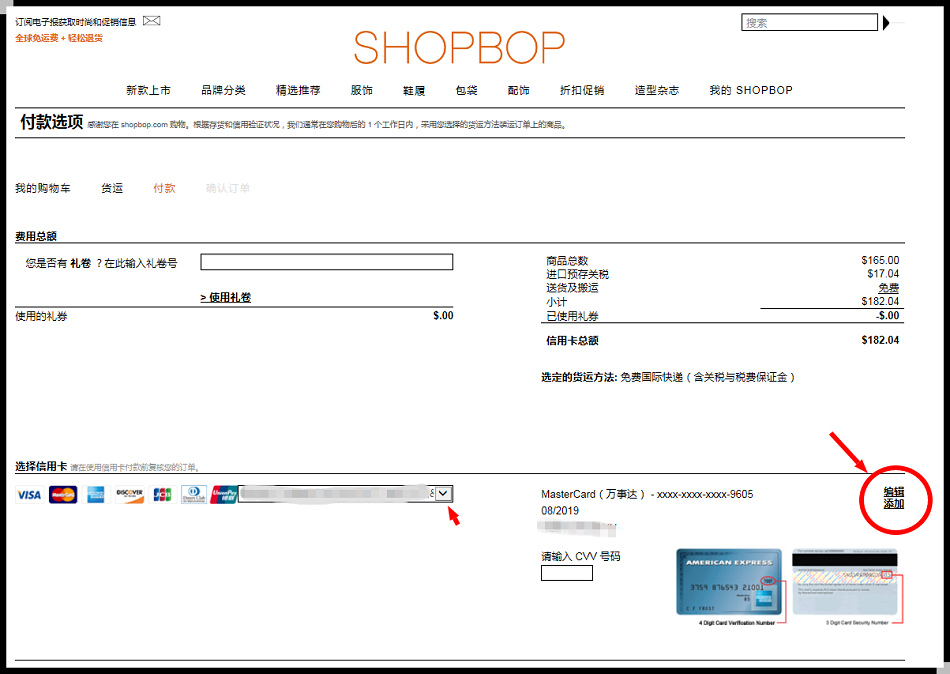Click the 免费 shipping link
950x674 pixels.
(889, 288)
